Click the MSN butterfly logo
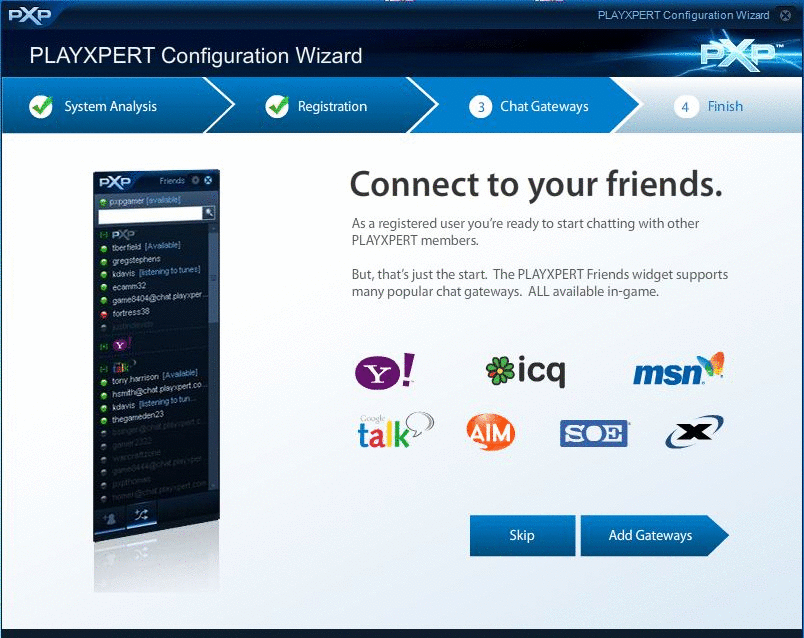 tap(679, 369)
